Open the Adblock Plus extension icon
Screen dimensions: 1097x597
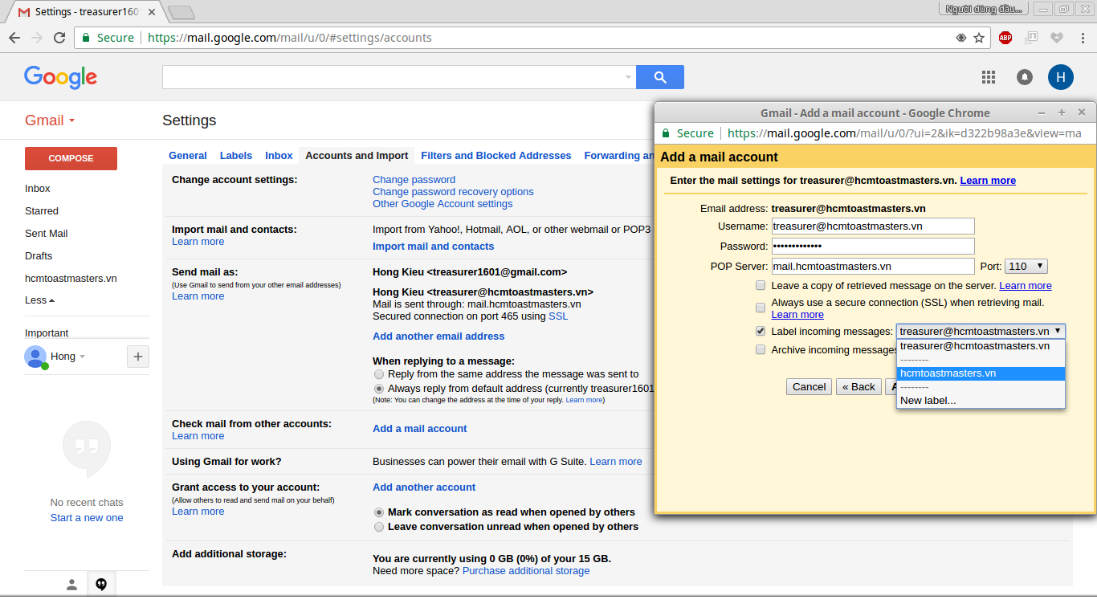(x=1005, y=38)
